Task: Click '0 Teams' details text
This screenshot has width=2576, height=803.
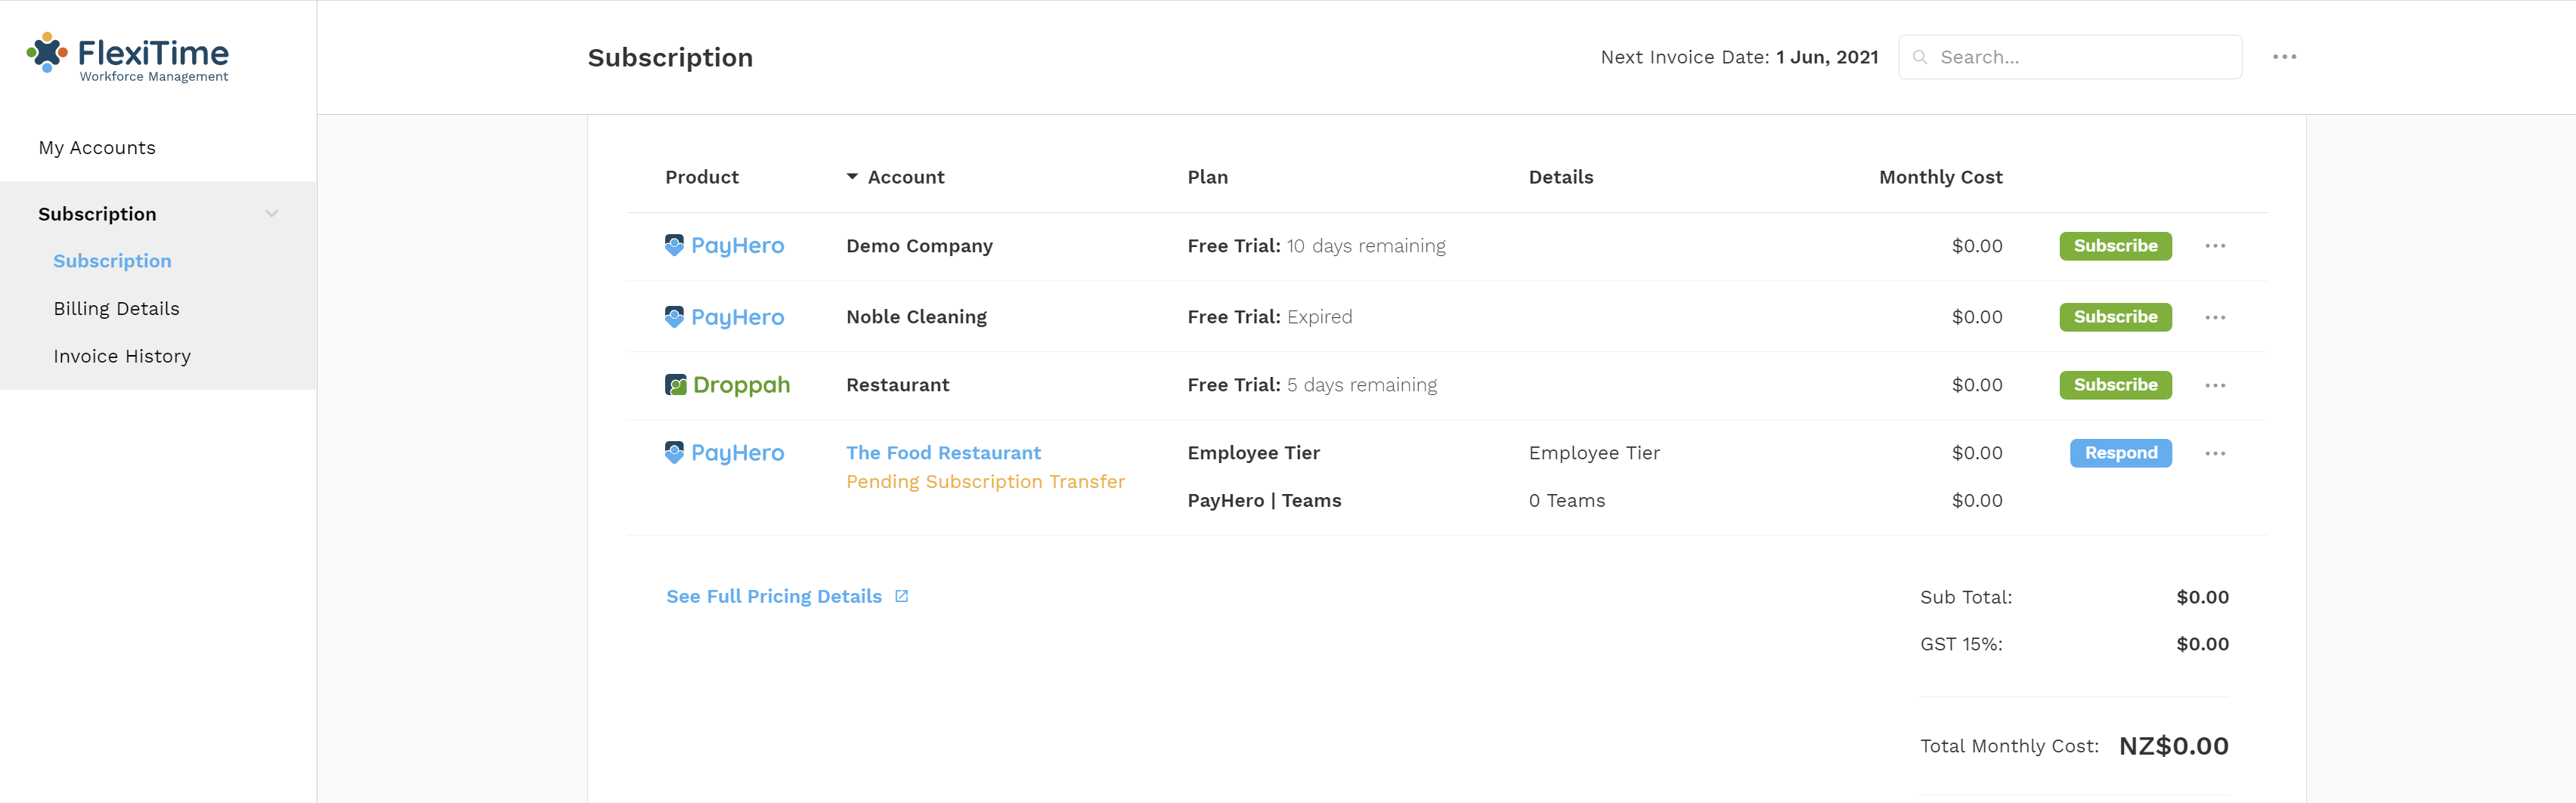Action: coord(1566,501)
